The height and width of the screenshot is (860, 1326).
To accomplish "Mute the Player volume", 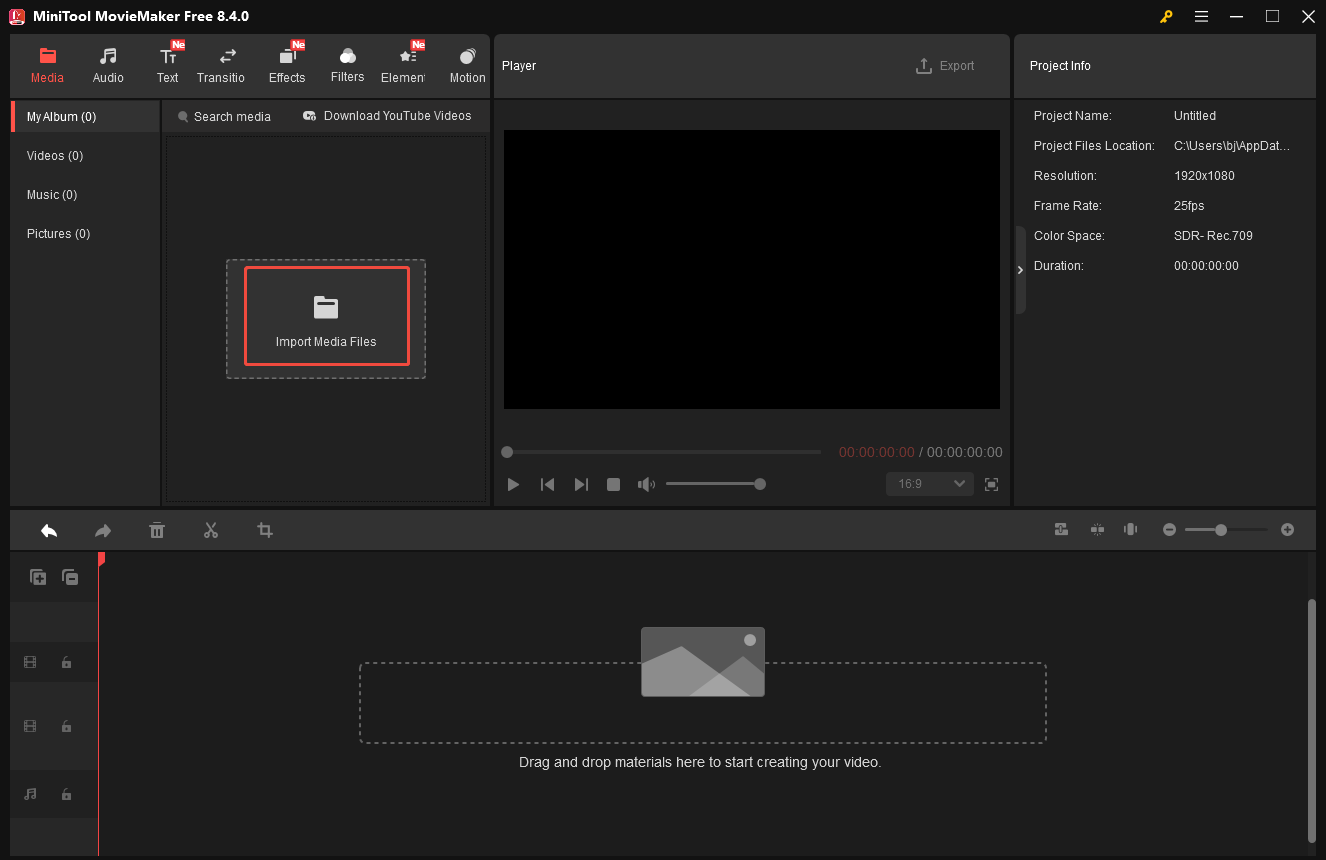I will pyautogui.click(x=646, y=484).
